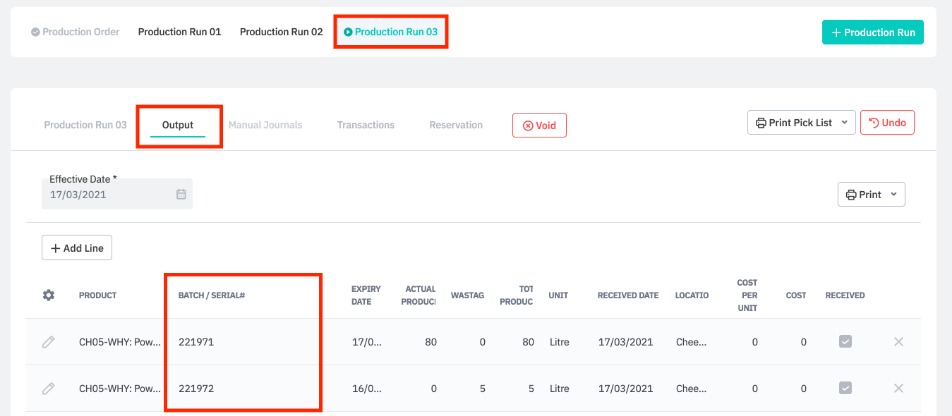Click the Add Line button
This screenshot has height=416, width=952.
tap(76, 248)
